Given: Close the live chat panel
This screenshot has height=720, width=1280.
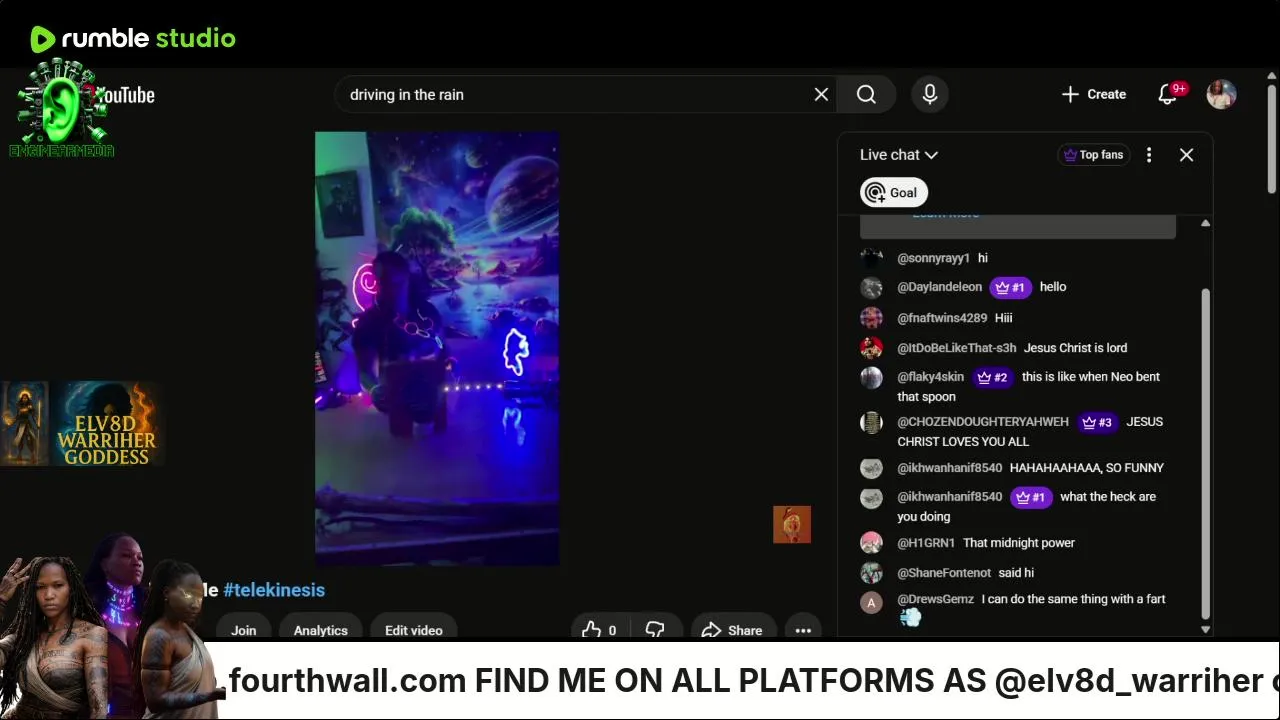Looking at the screenshot, I should coord(1186,155).
